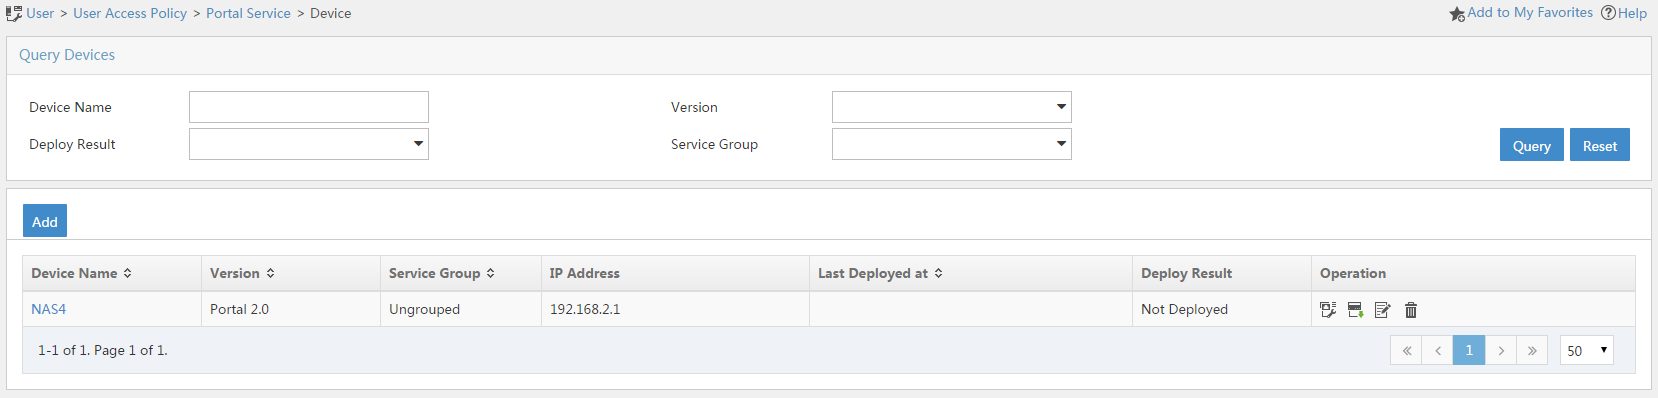Open the NAS4 device link
Screen dimensions: 1658x398
pos(48,309)
